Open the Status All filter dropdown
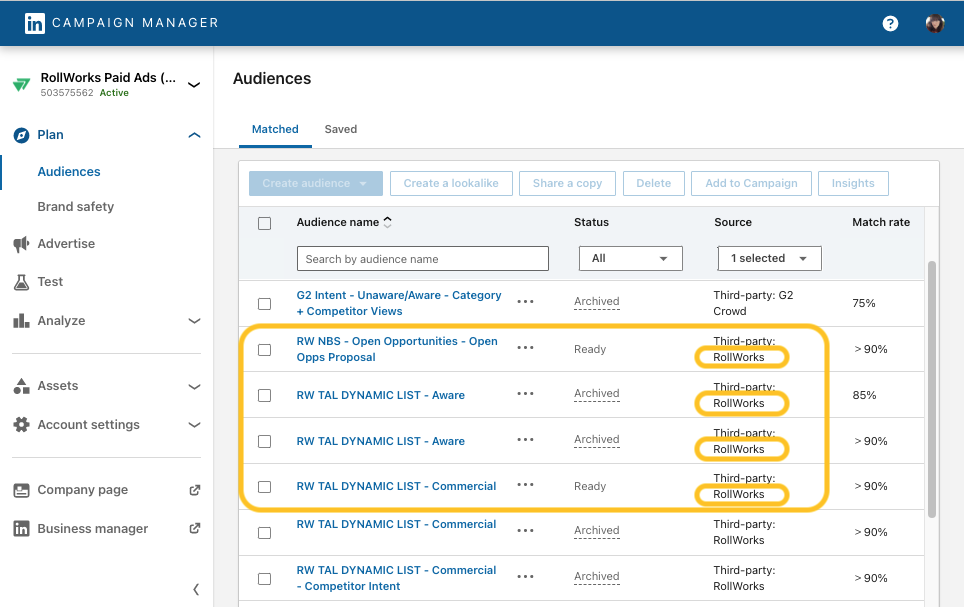The width and height of the screenshot is (964, 607). point(630,258)
